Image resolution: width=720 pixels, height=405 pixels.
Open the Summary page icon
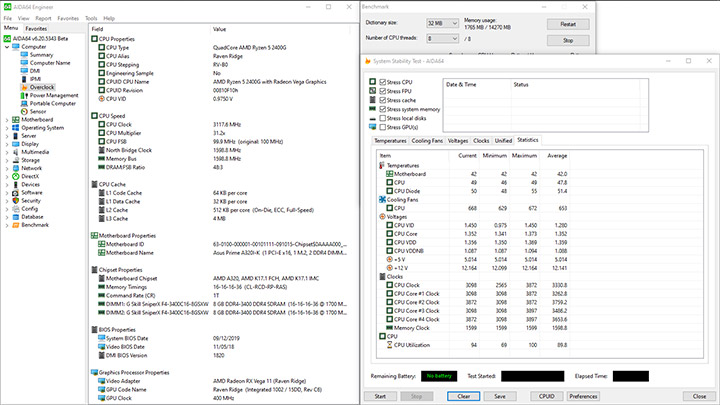pyautogui.click(x=24, y=55)
